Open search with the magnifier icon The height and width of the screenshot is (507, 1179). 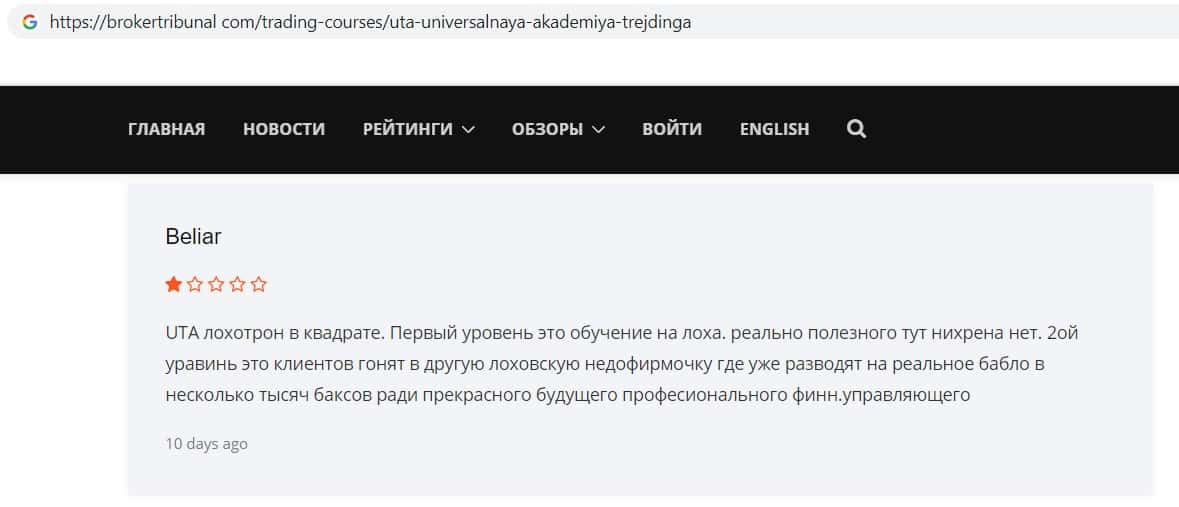[856, 129]
